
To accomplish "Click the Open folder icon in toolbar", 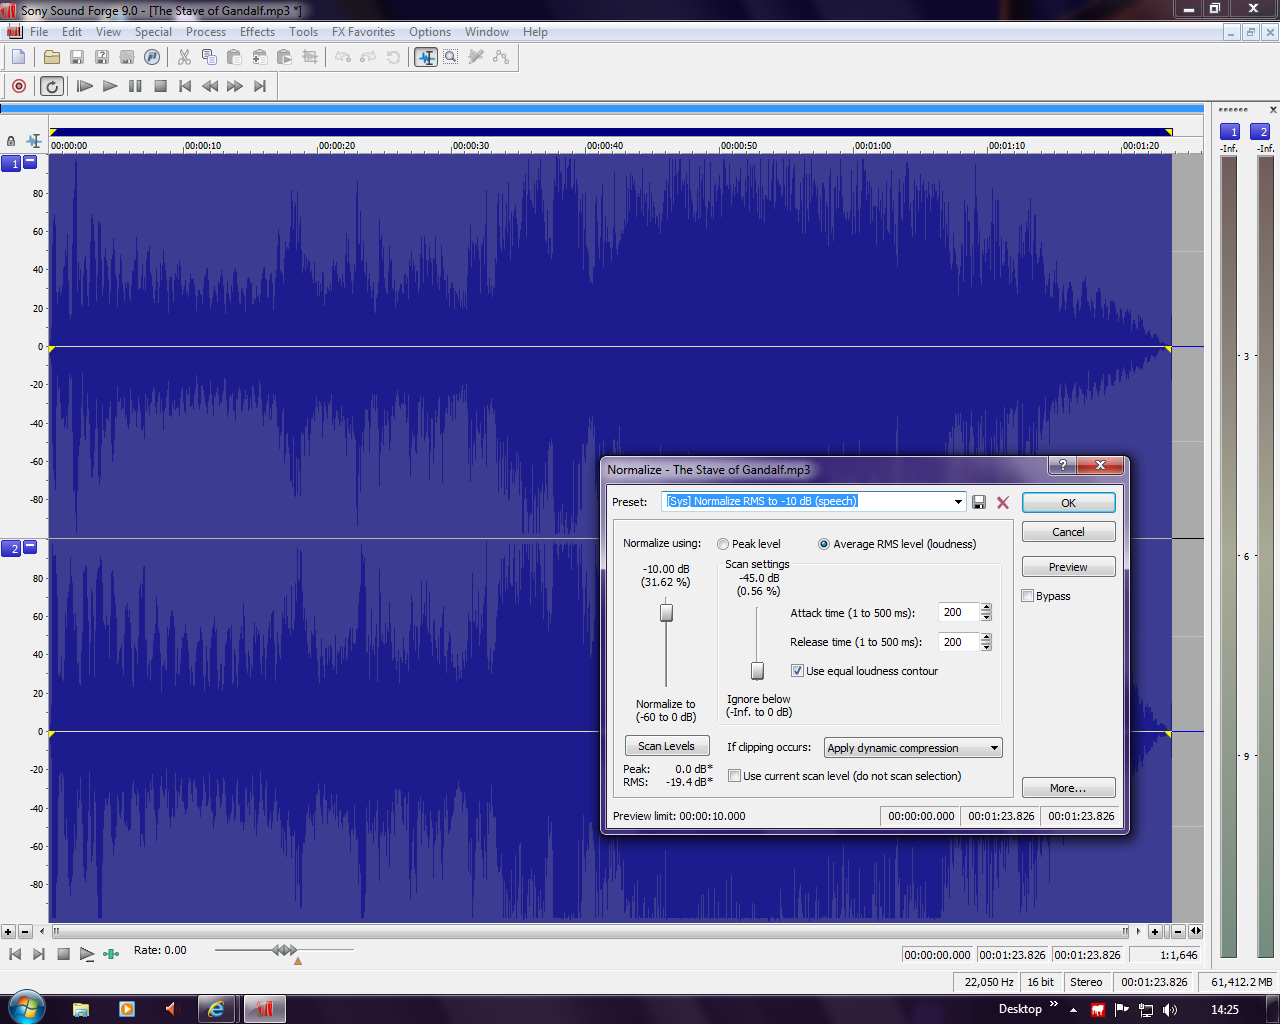I will pos(52,57).
